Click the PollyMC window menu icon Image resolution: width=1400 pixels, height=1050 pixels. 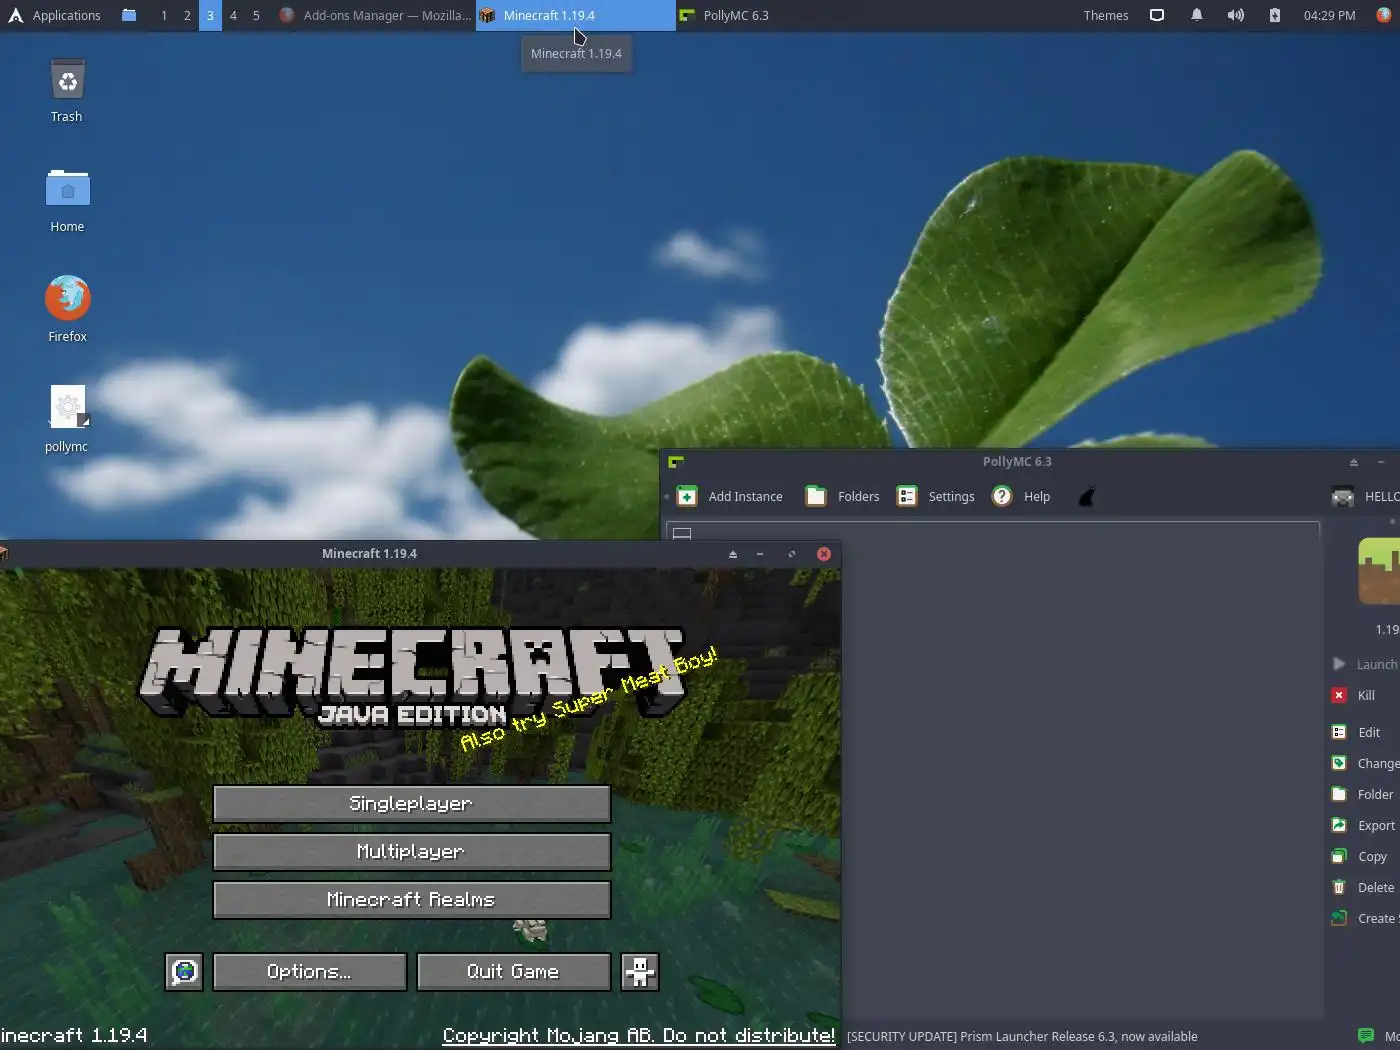676,462
